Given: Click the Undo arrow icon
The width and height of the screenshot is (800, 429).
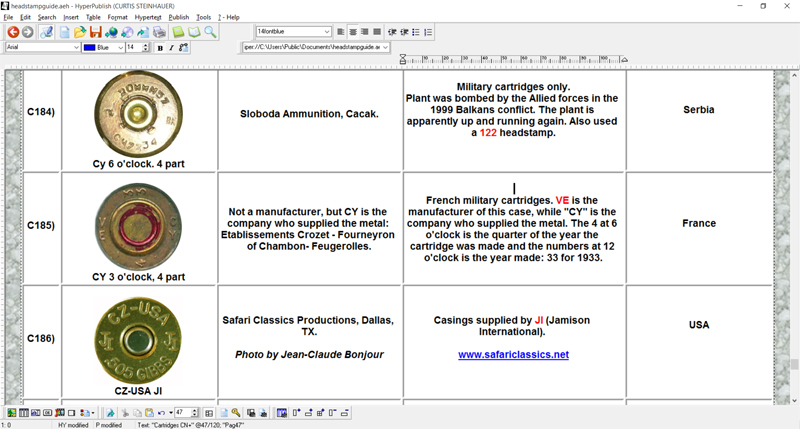Looking at the screenshot, I should coord(161,413).
